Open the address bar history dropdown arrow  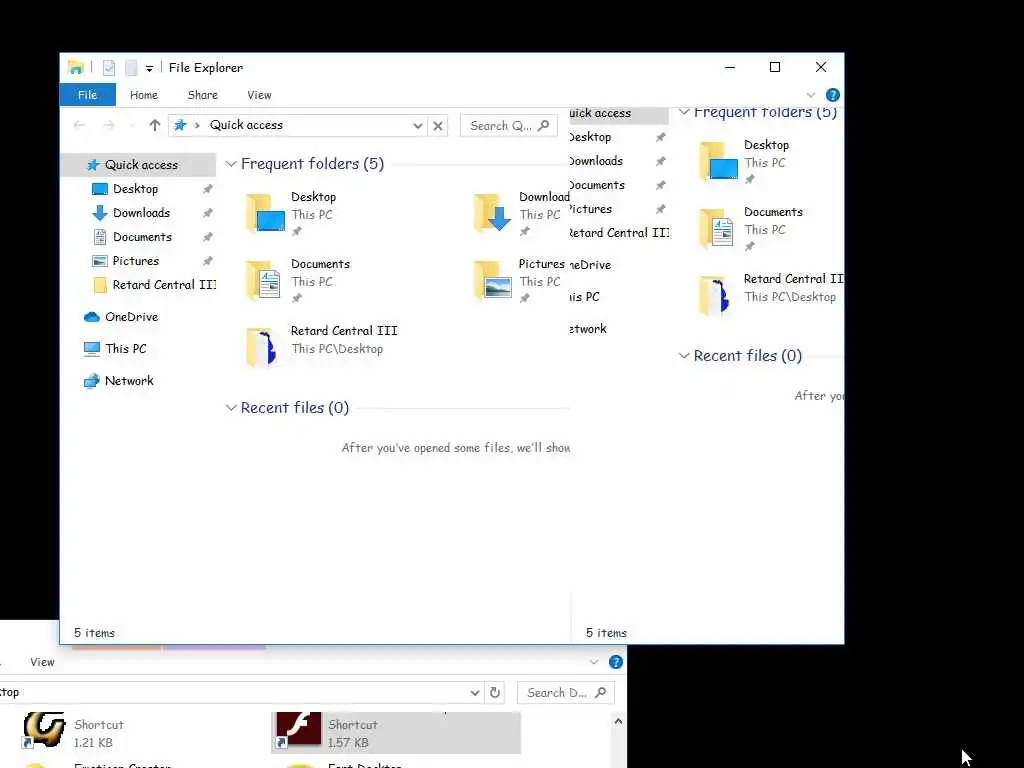[x=418, y=125]
